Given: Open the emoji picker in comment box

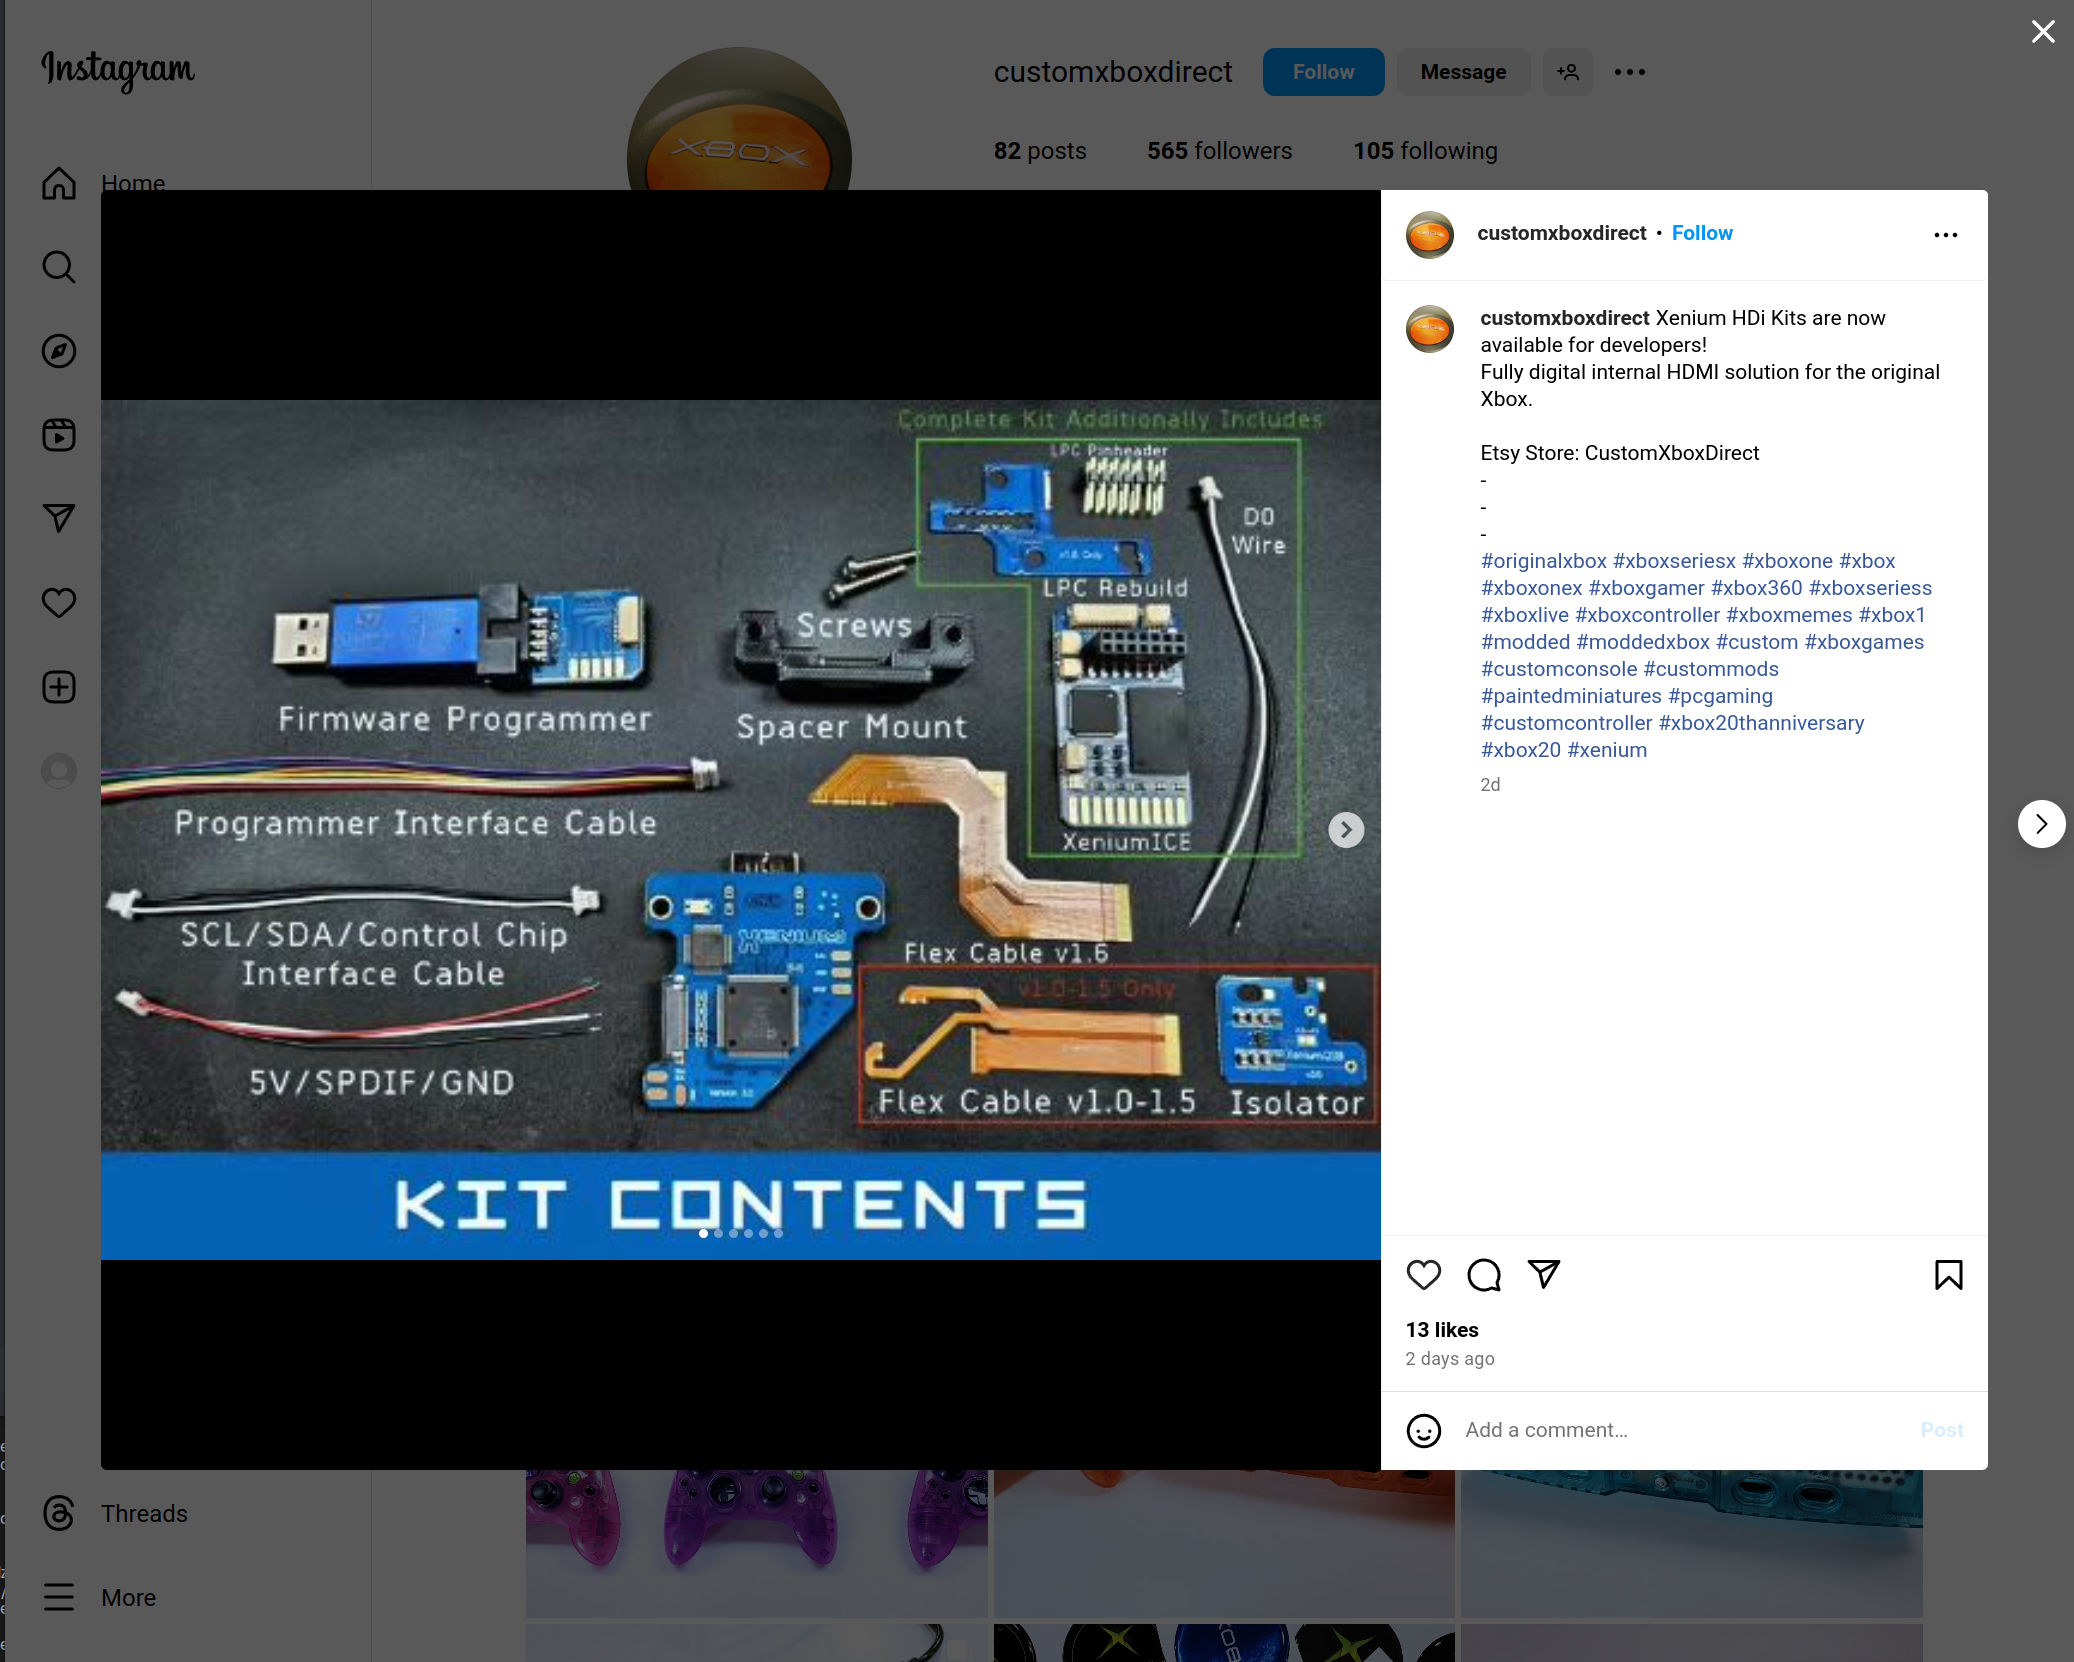Looking at the screenshot, I should point(1424,1431).
